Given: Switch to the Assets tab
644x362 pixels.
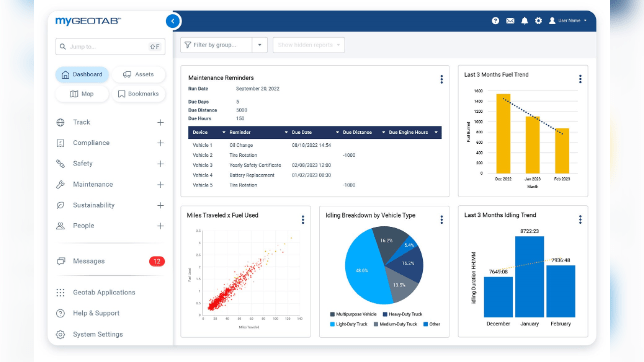Looking at the screenshot, I should [138, 74].
